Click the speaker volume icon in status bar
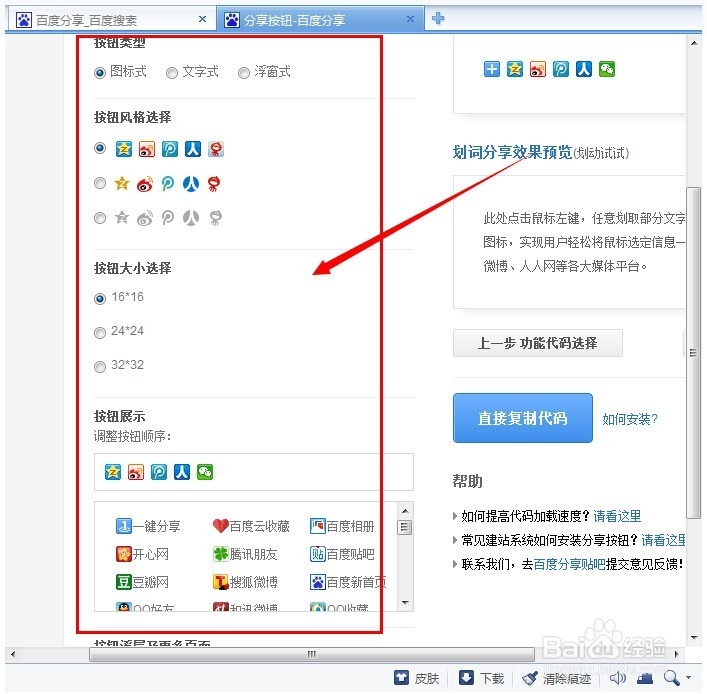This screenshot has width=707, height=694. pyautogui.click(x=617, y=678)
